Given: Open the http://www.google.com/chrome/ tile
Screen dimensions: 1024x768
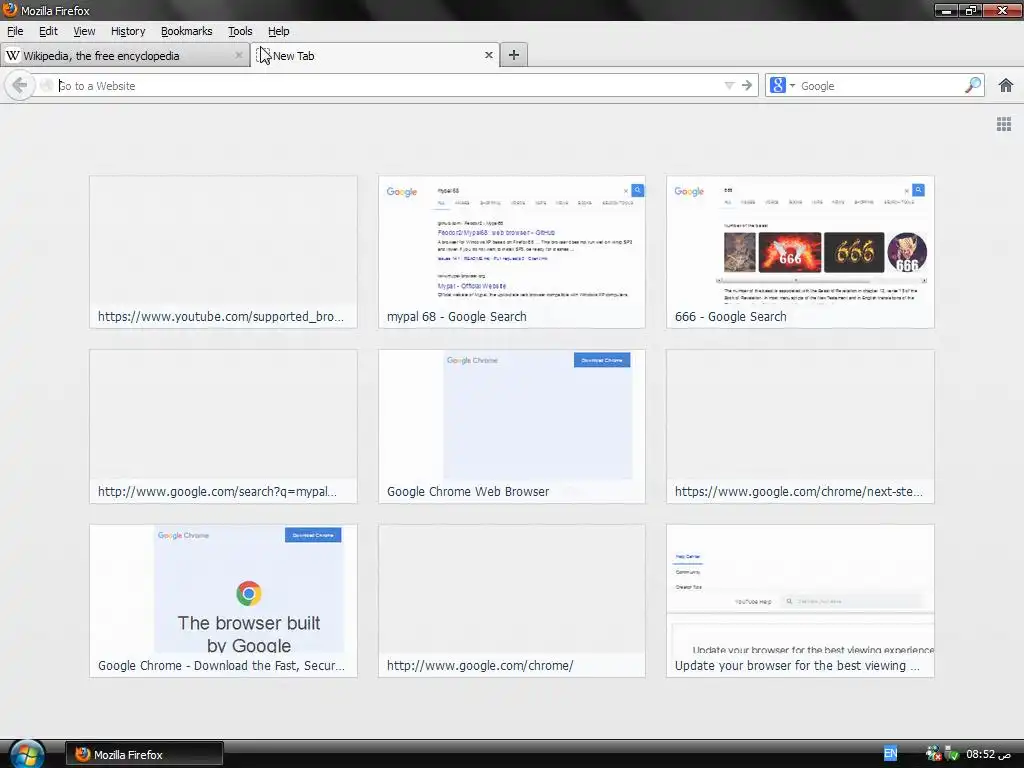Looking at the screenshot, I should click(512, 601).
